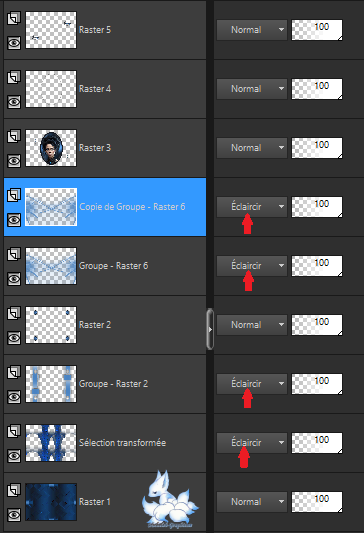This screenshot has height=533, width=364.
Task: Select the Raster 1 layer name
Action: pyautogui.click(x=95, y=502)
